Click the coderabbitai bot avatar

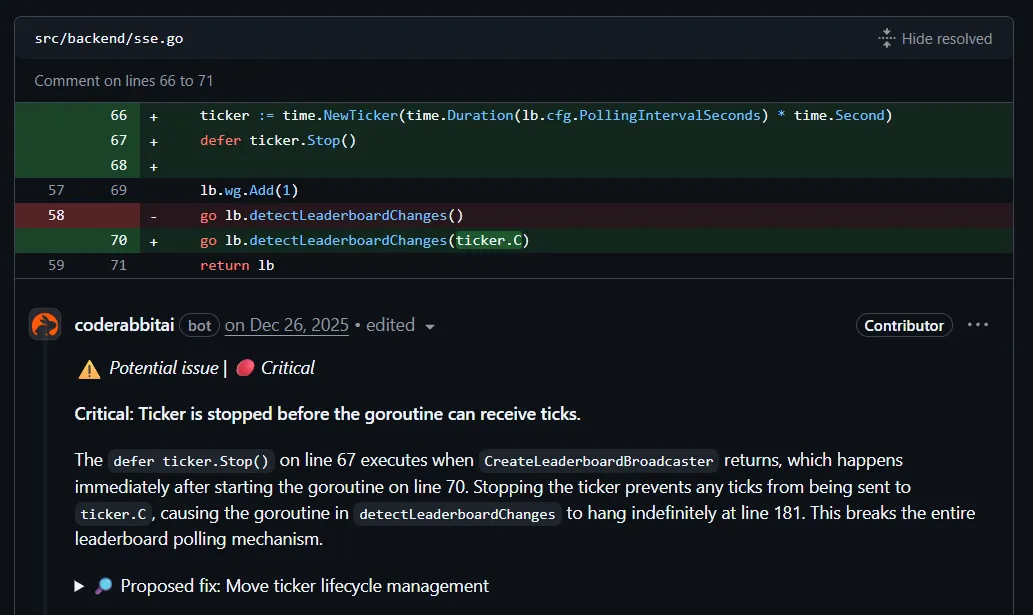pyautogui.click(x=45, y=325)
